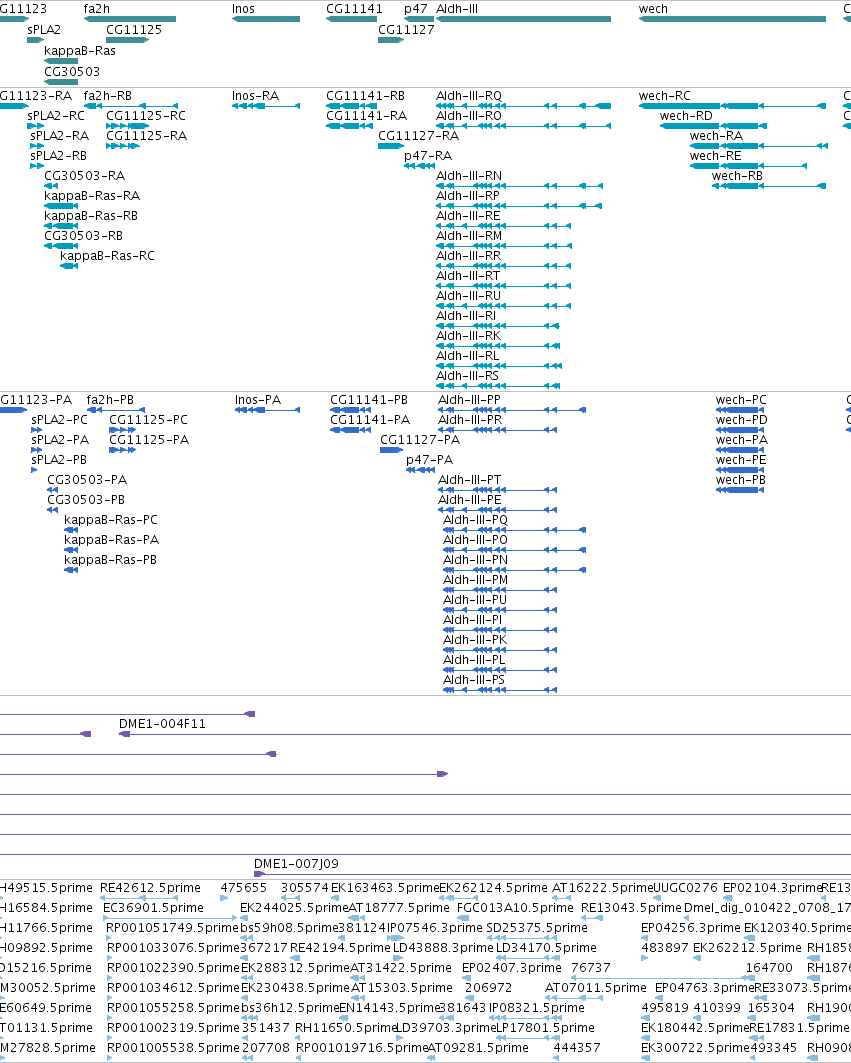Viewport: 851px width, 1063px height.
Task: Click protein Aldh-III-PS
Action: tap(474, 680)
